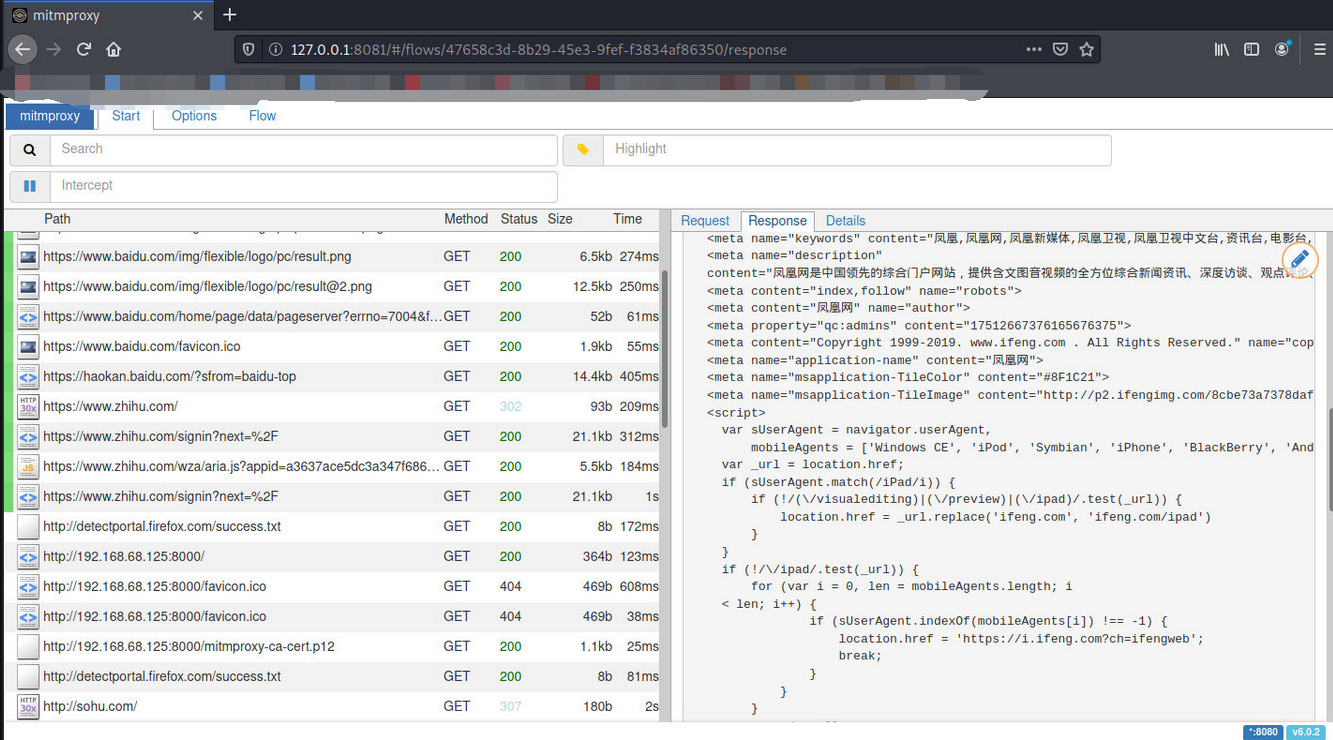Open the Firefox library icon

pos(1221,49)
